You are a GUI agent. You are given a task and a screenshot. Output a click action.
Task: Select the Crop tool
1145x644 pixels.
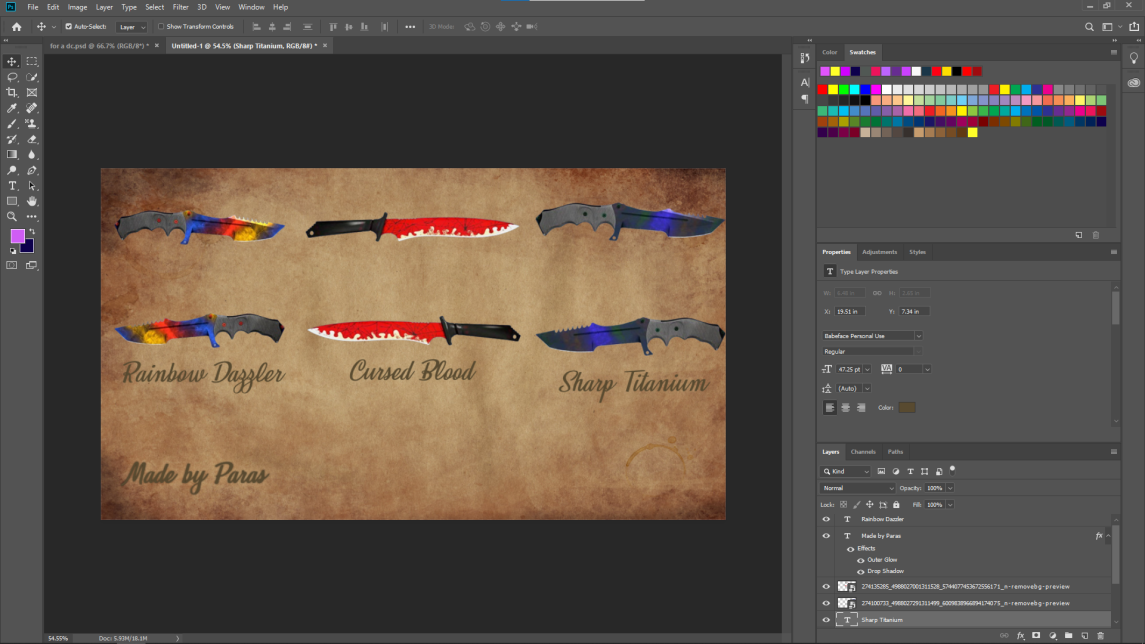[12, 92]
